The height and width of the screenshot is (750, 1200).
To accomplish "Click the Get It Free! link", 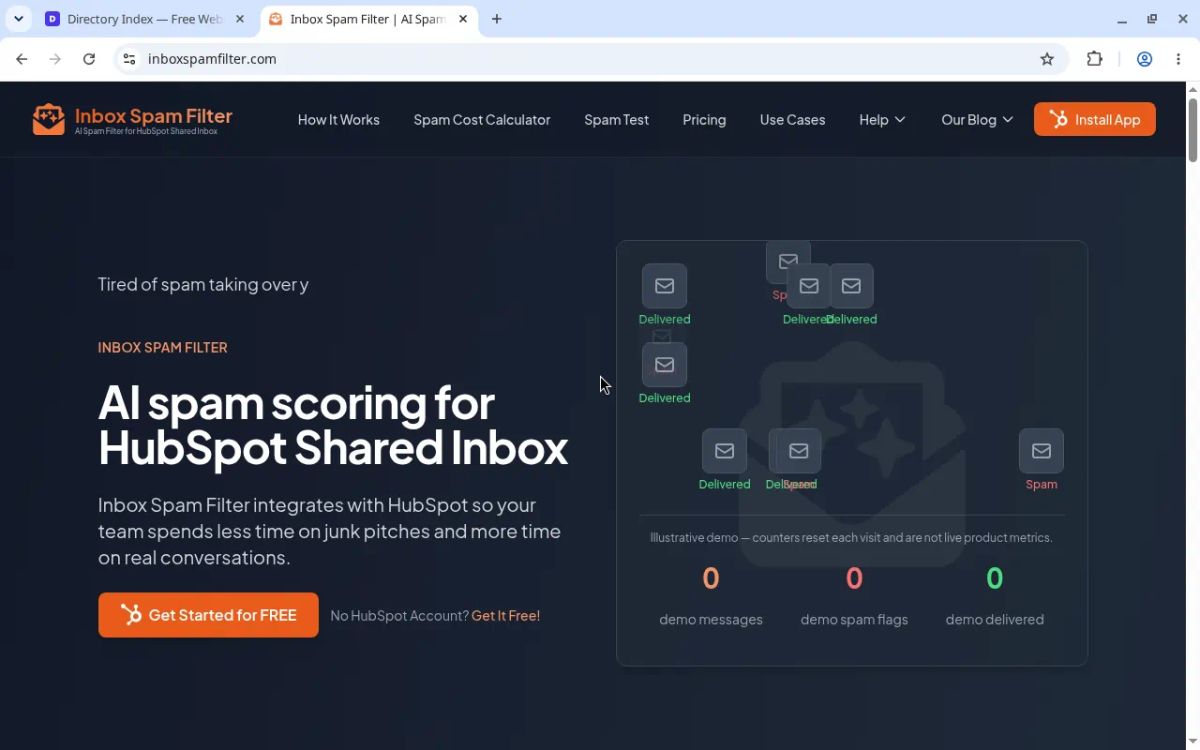I will click(506, 616).
